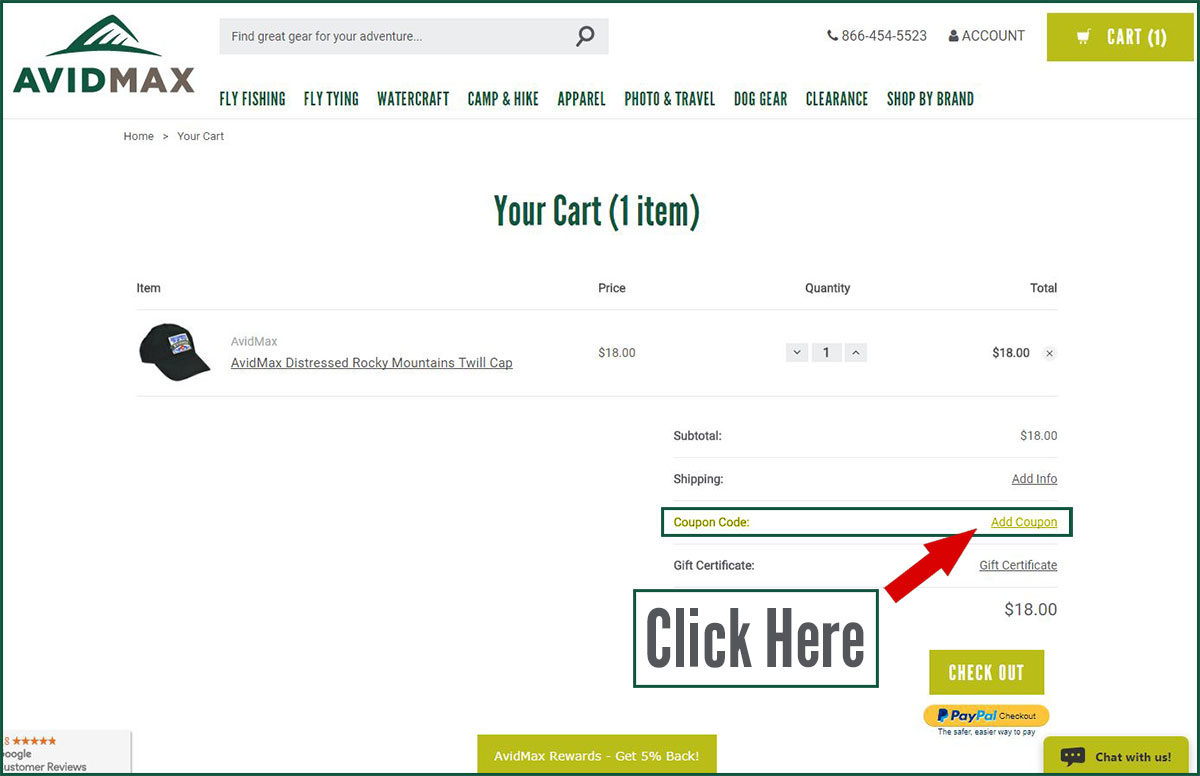Open the cart via the header cart icon
Viewport: 1200px width, 776px height.
click(1084, 38)
